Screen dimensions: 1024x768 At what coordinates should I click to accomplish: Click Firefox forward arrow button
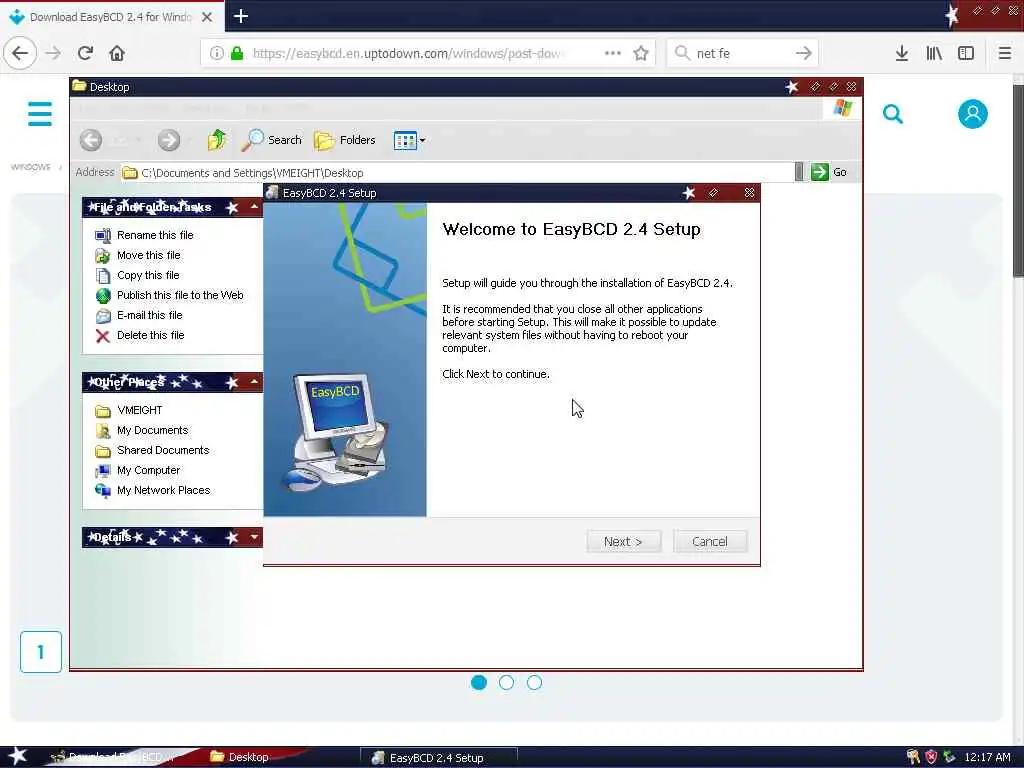(53, 53)
